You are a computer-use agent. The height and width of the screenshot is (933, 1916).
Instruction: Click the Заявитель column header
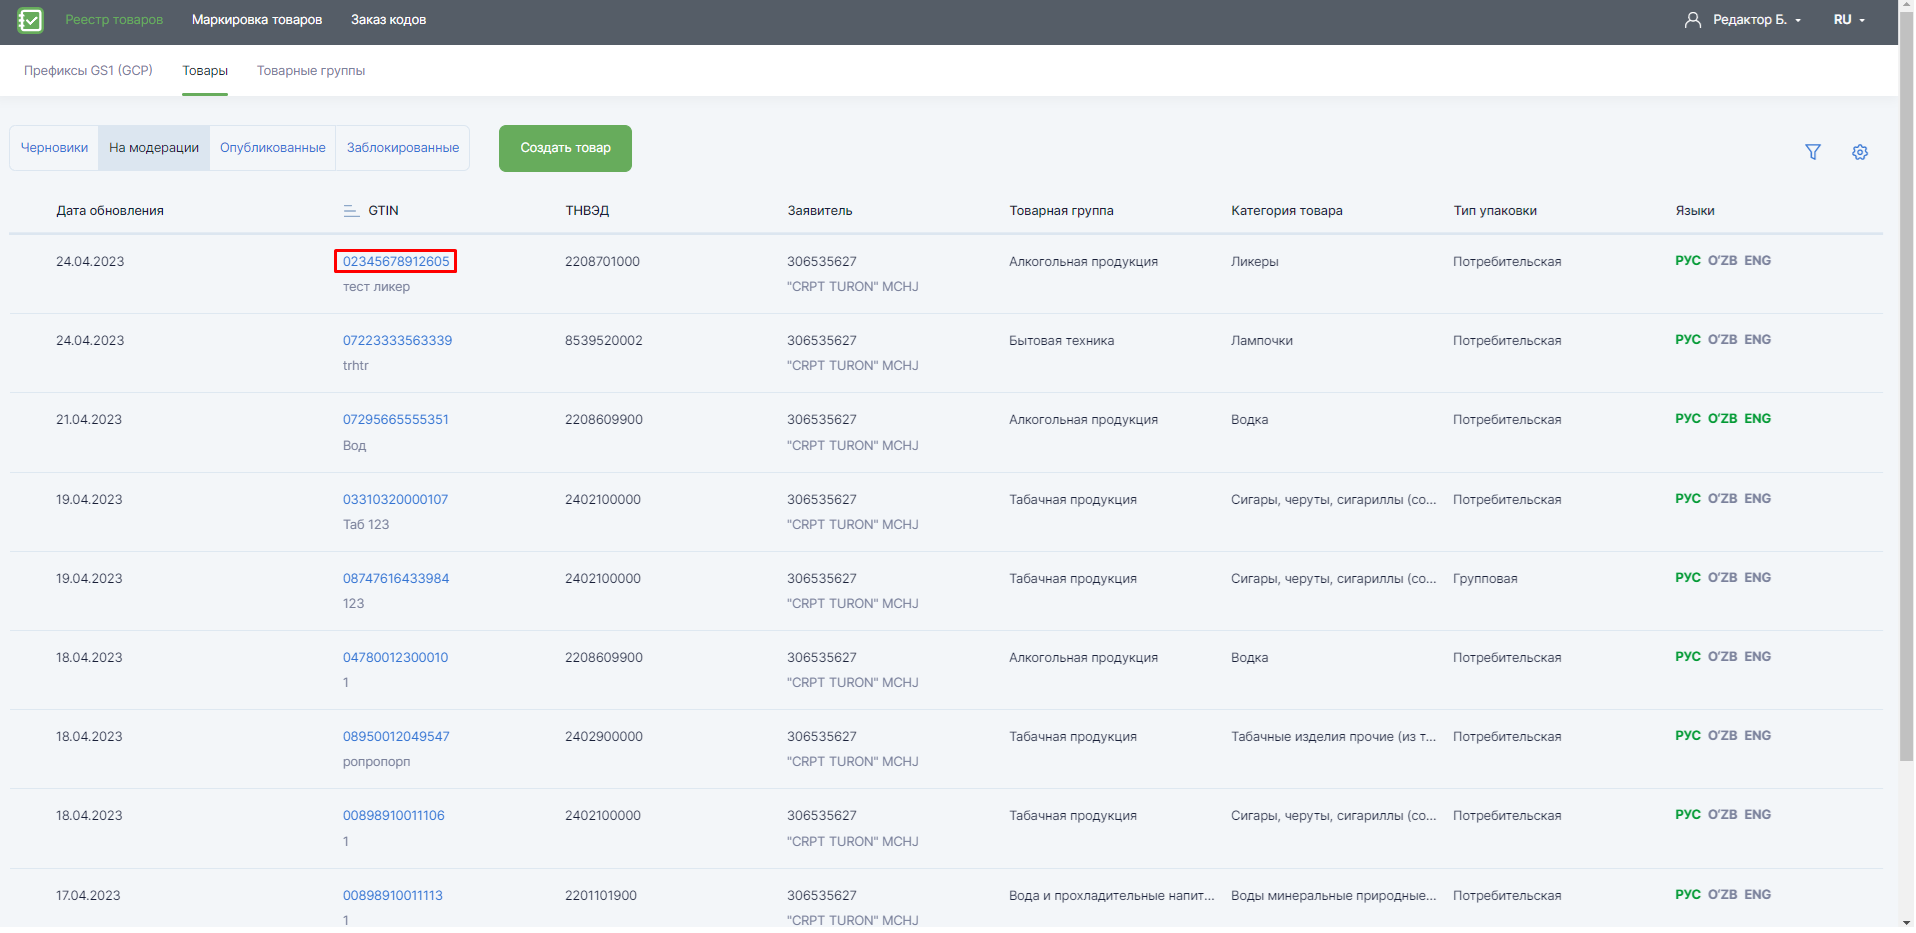pos(820,211)
